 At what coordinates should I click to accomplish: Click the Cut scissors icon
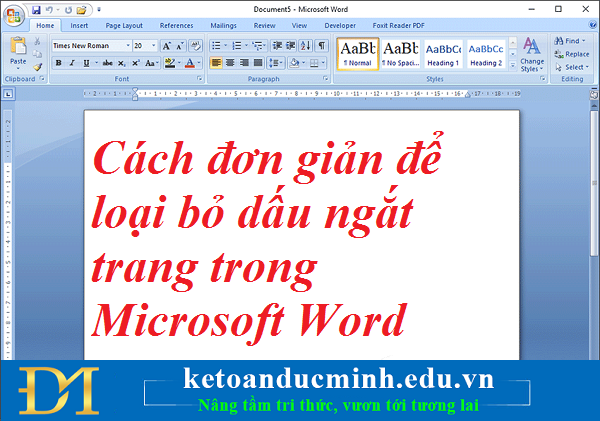point(37,41)
